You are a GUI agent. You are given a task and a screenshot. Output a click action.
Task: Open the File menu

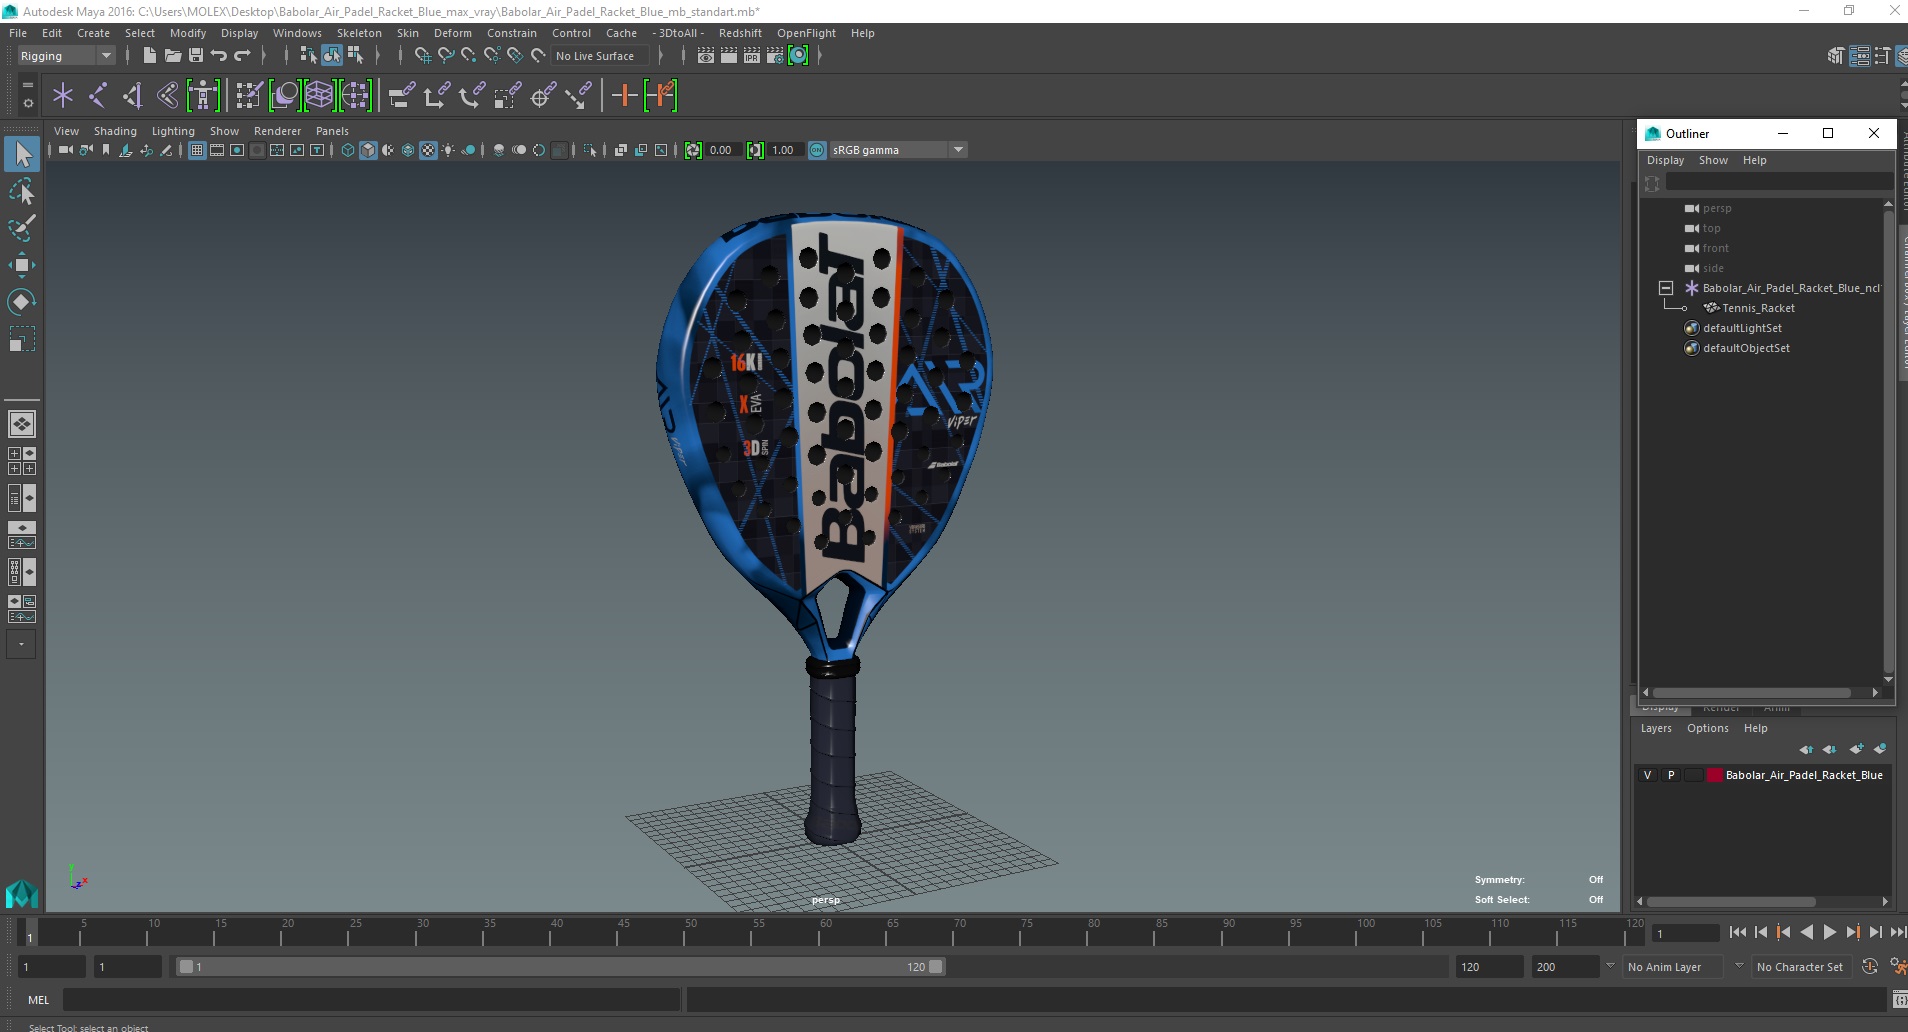coord(18,33)
